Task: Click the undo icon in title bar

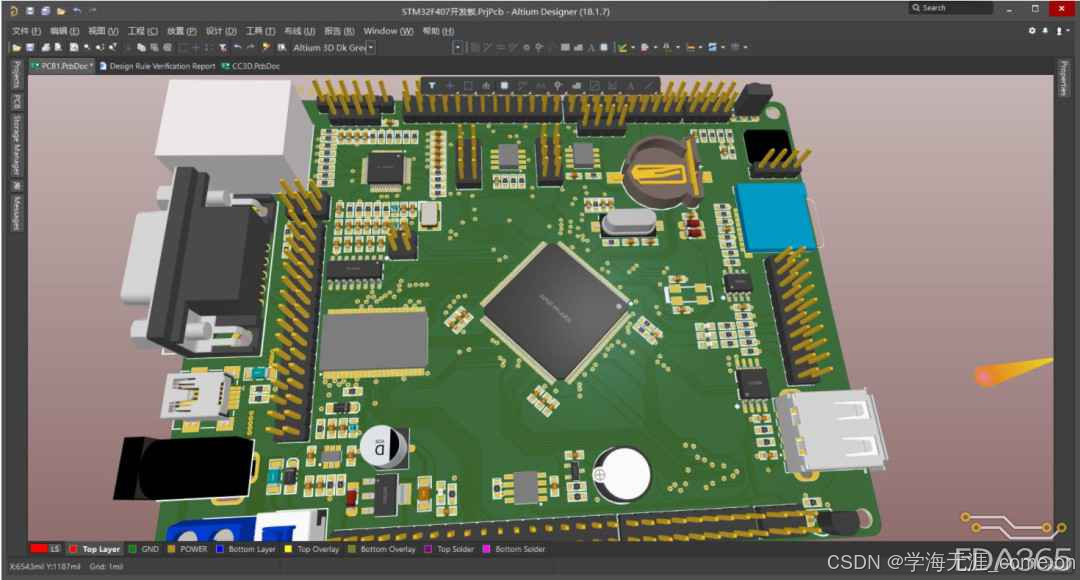Action: [x=77, y=11]
